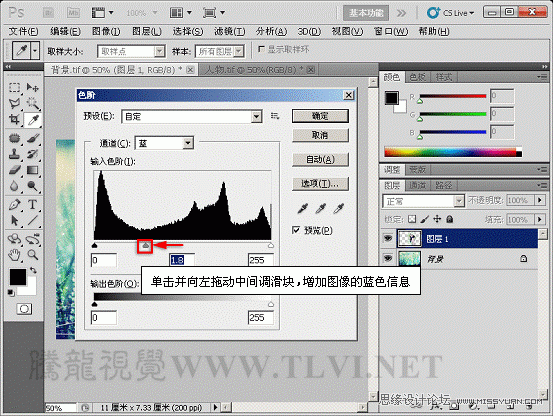Select the Dodge tool
Image resolution: width=553 pixels, height=416 pixels.
point(32,186)
